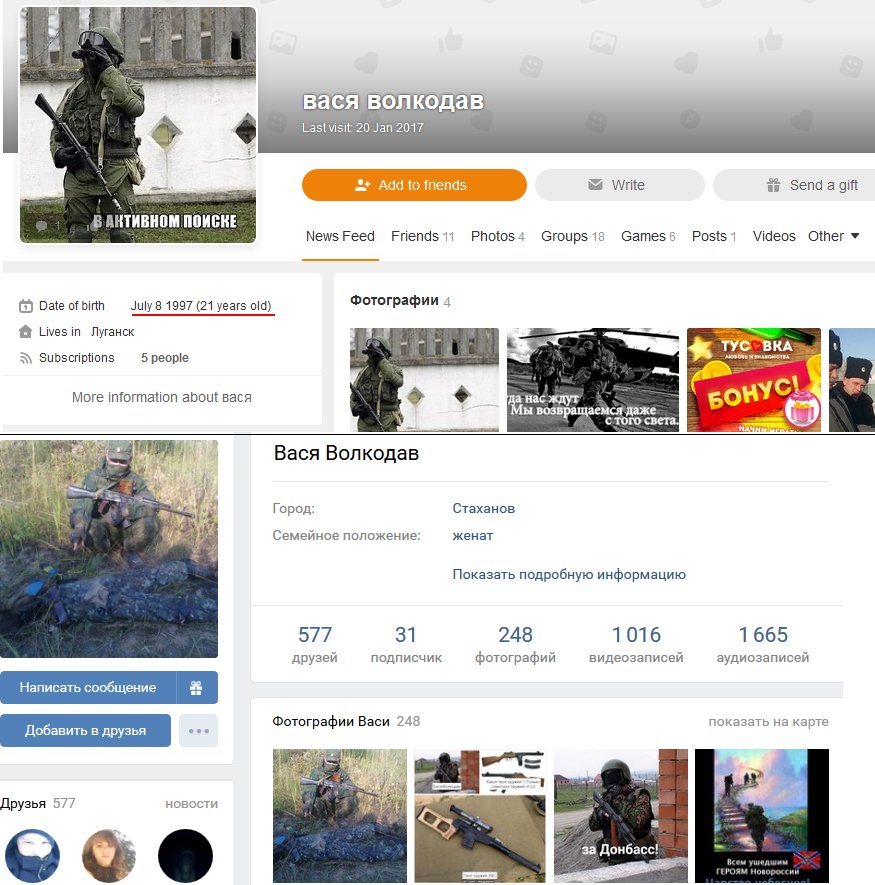Open the Groups tab
This screenshot has height=885, width=875.
[572, 236]
